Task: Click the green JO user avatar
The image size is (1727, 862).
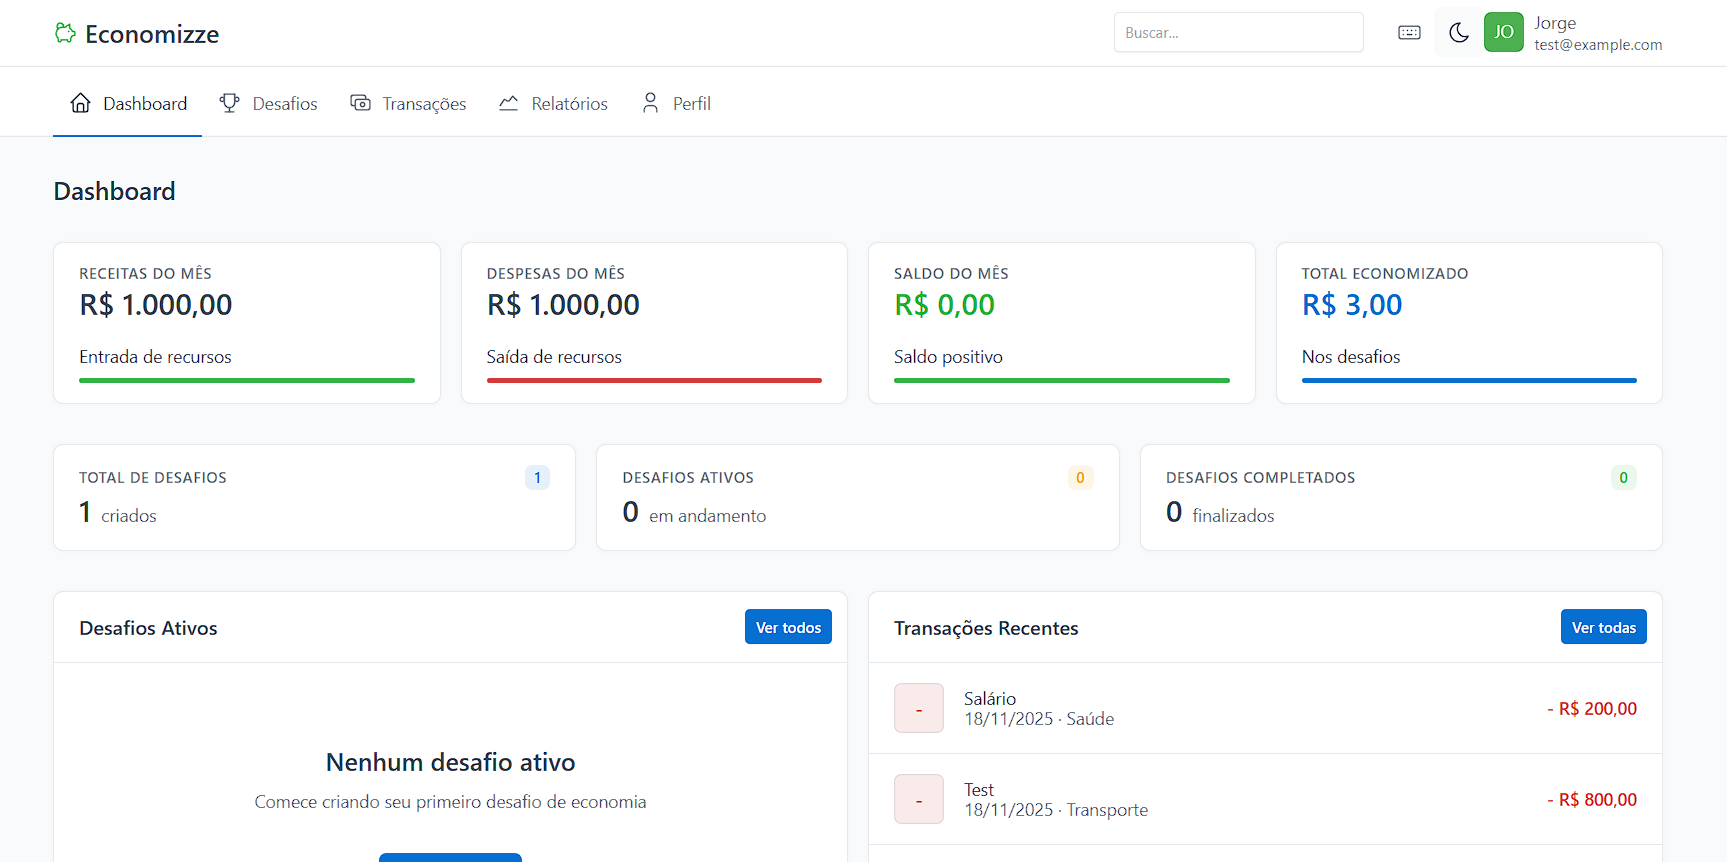Action: pos(1503,32)
